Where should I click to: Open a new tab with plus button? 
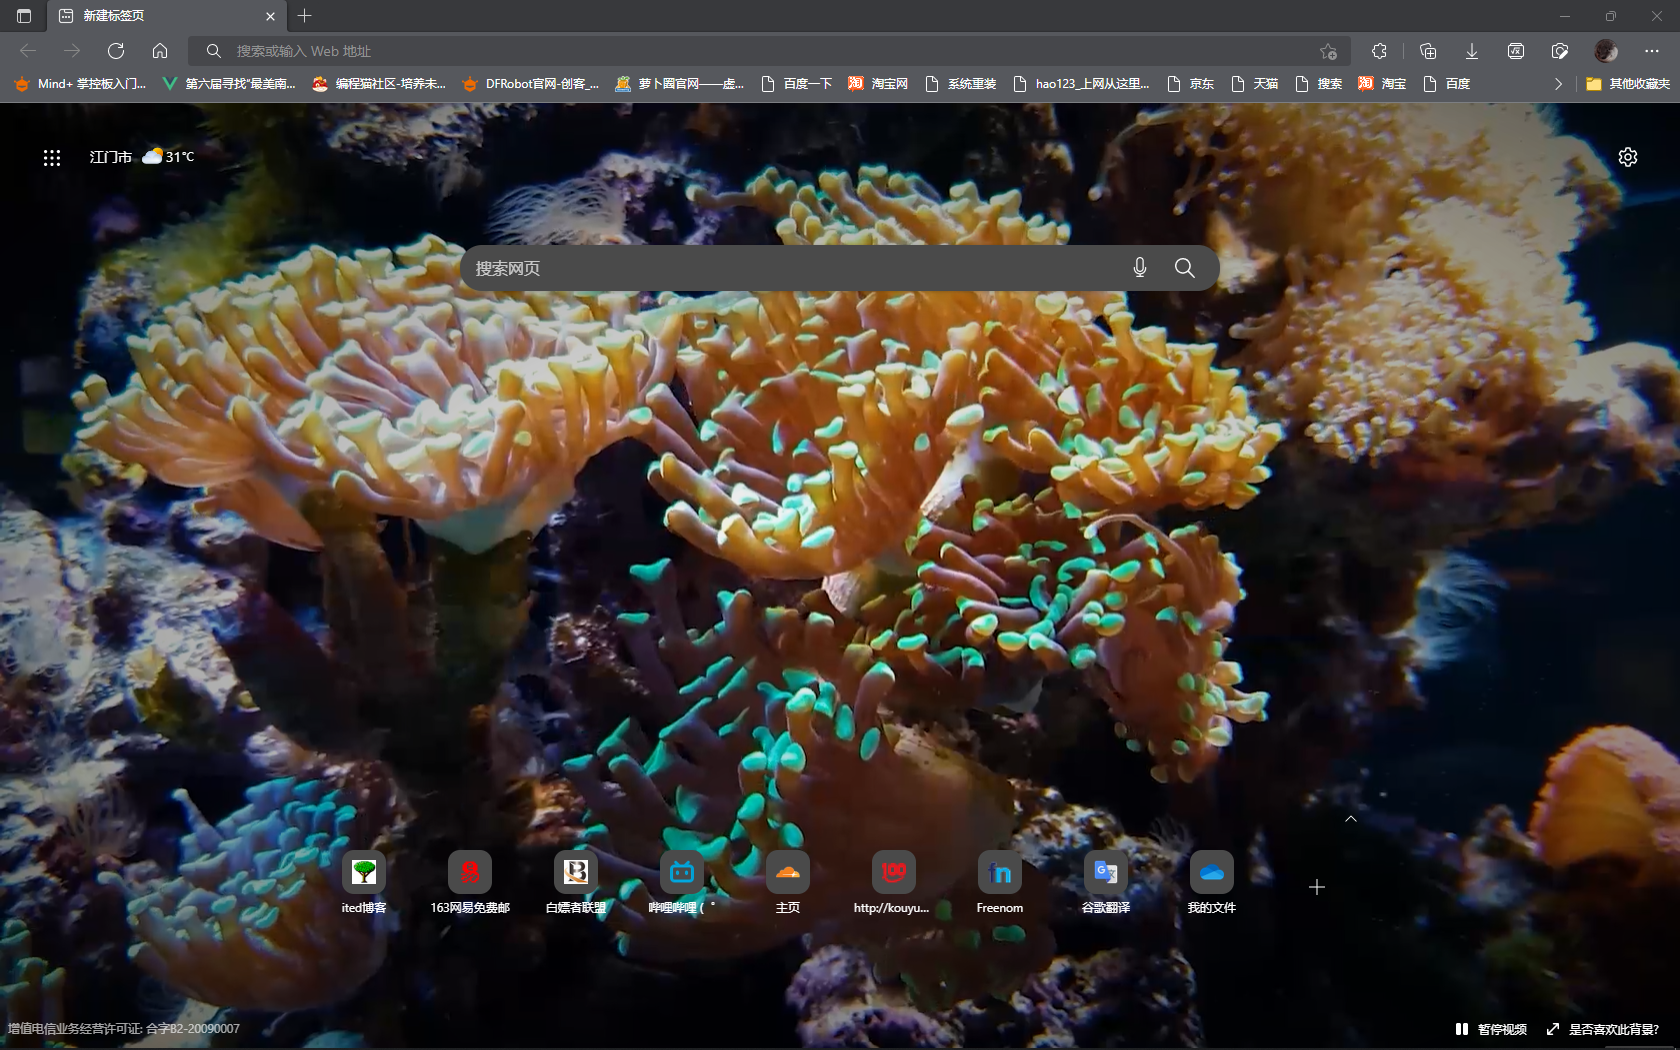coord(305,16)
